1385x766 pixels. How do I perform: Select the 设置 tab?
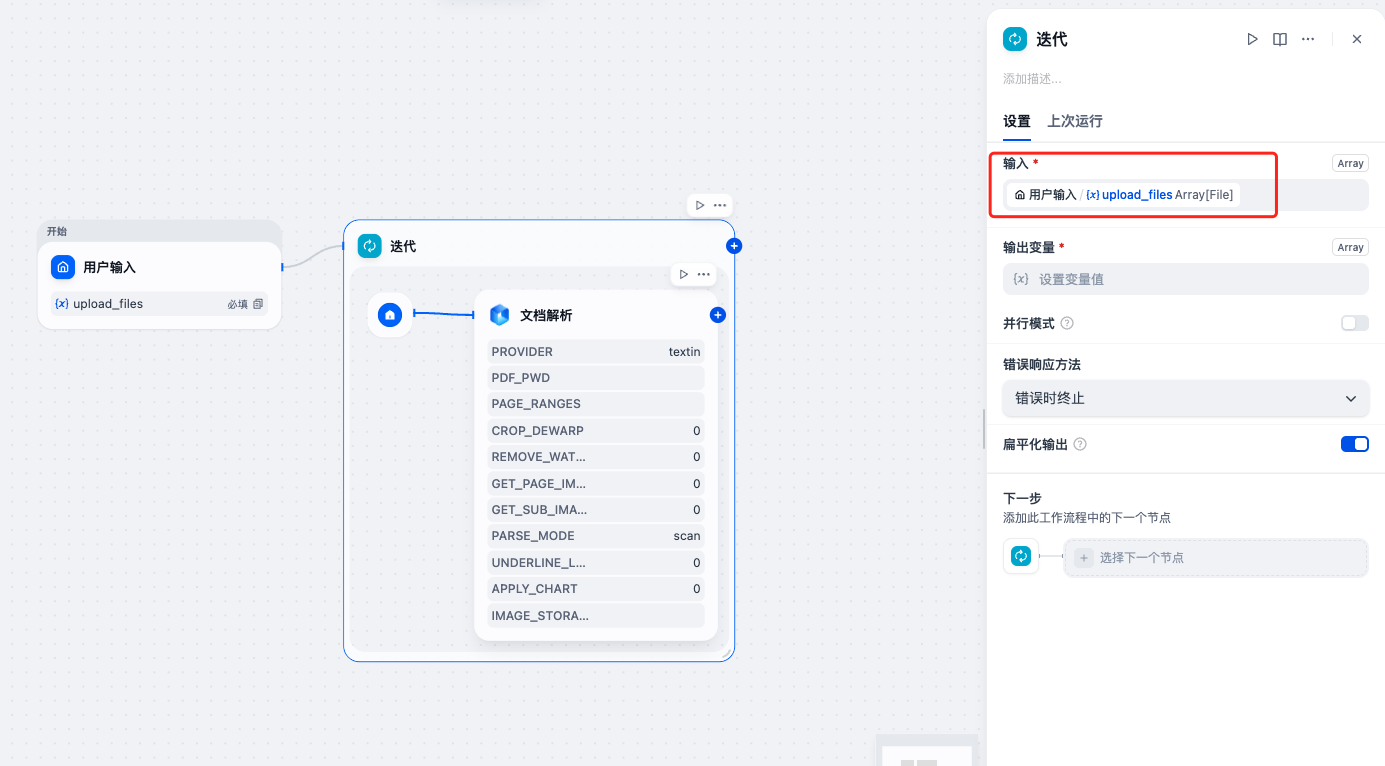point(1016,120)
